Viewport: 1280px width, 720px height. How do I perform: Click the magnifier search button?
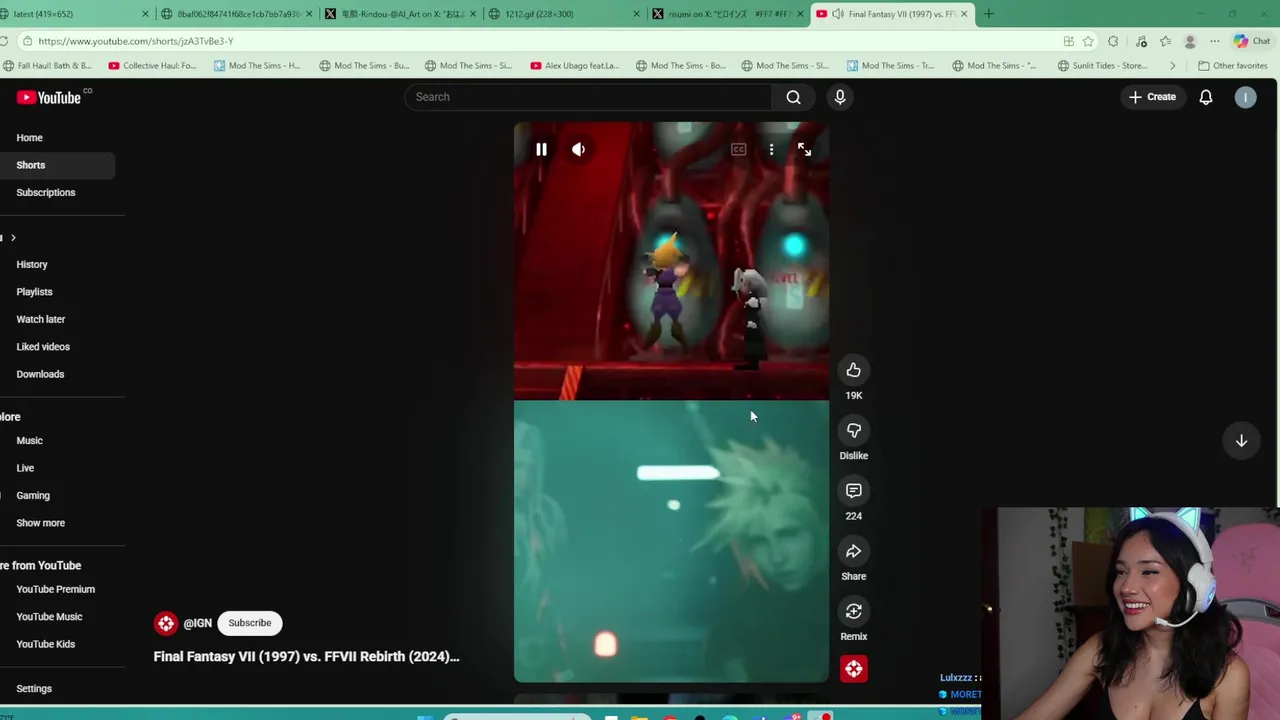click(x=793, y=97)
